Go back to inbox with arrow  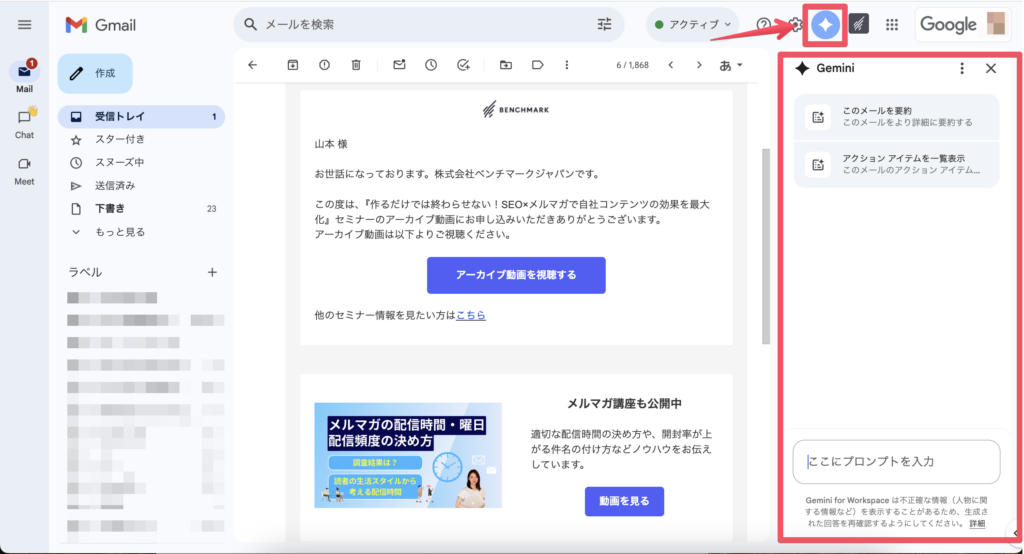[x=253, y=65]
